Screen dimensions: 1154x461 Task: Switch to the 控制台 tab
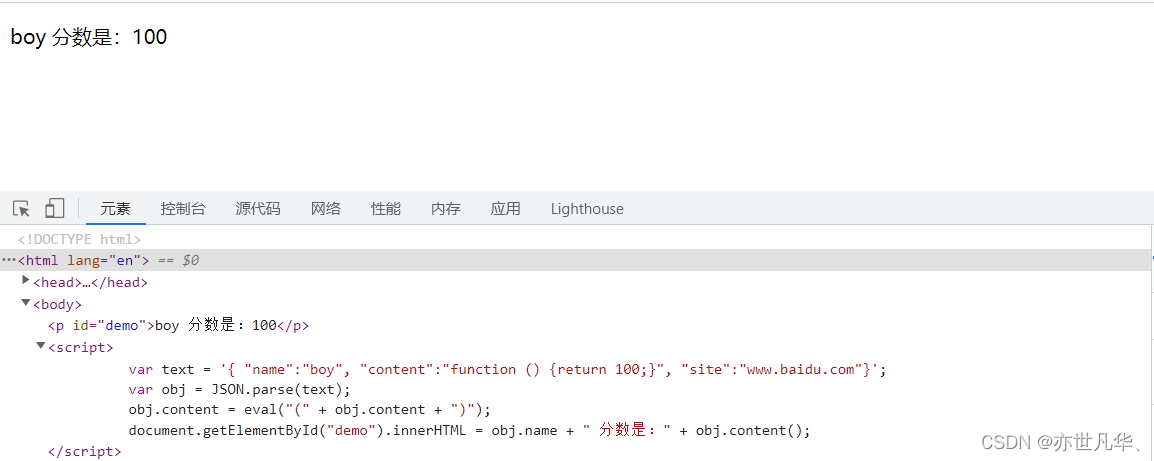pyautogui.click(x=183, y=209)
